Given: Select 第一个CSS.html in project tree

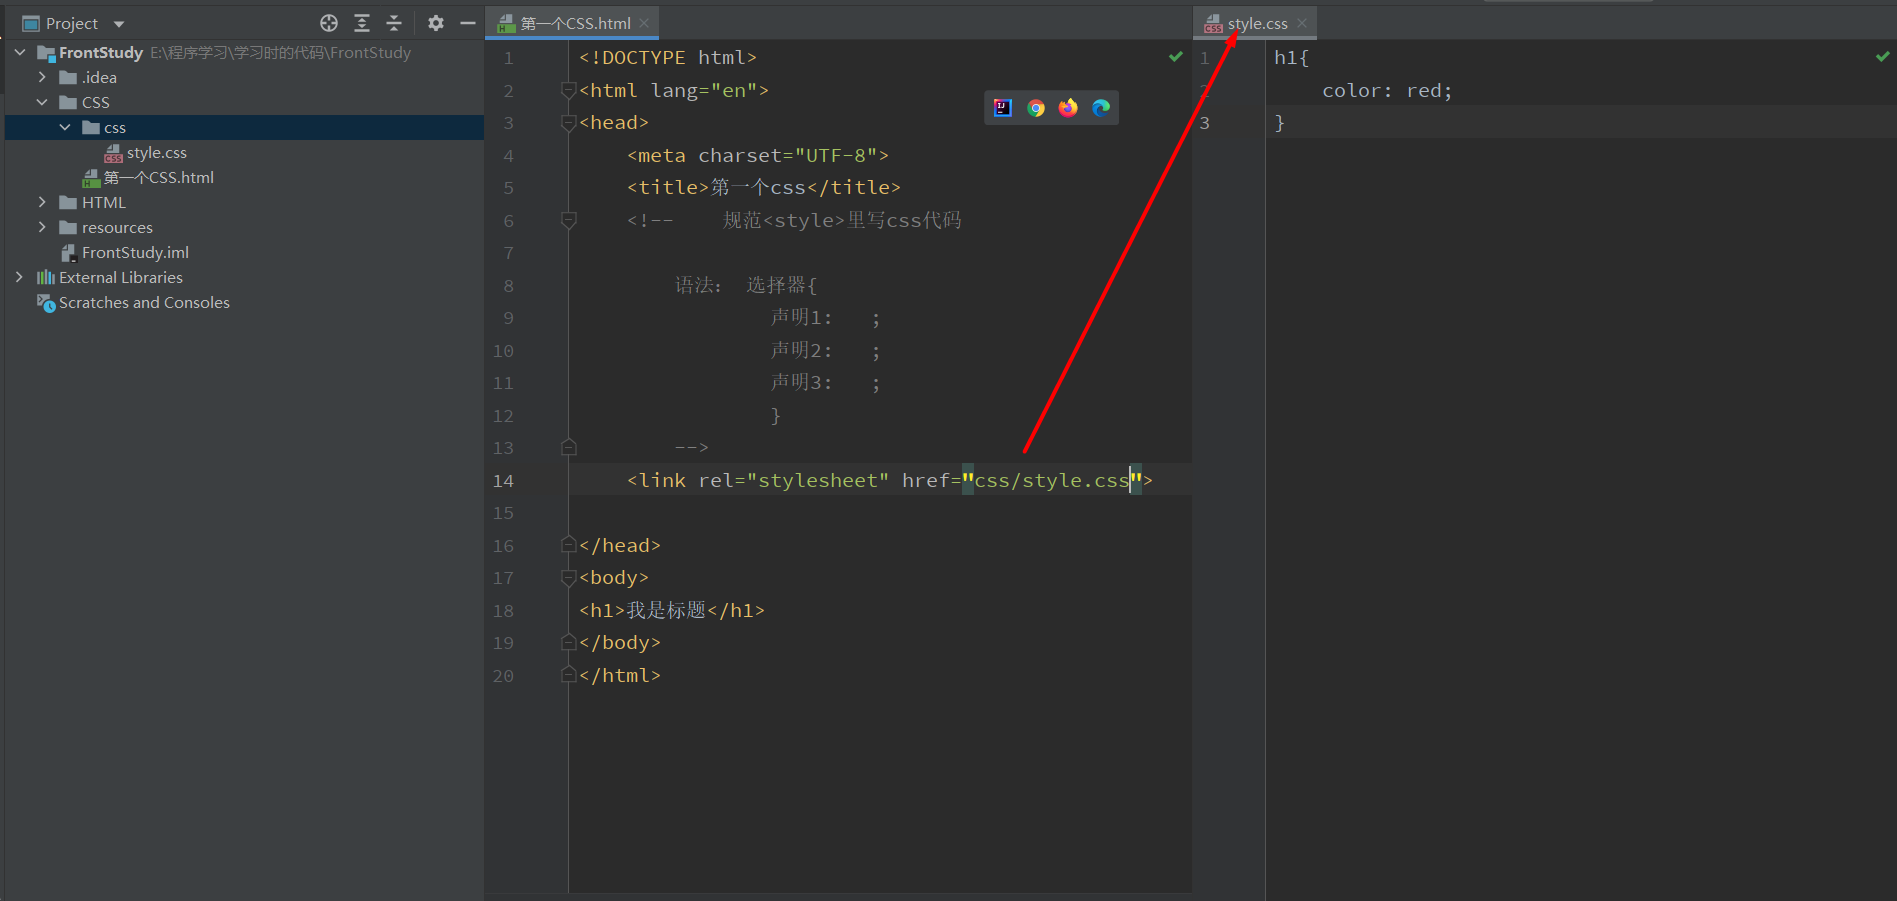Looking at the screenshot, I should tap(244, 177).
